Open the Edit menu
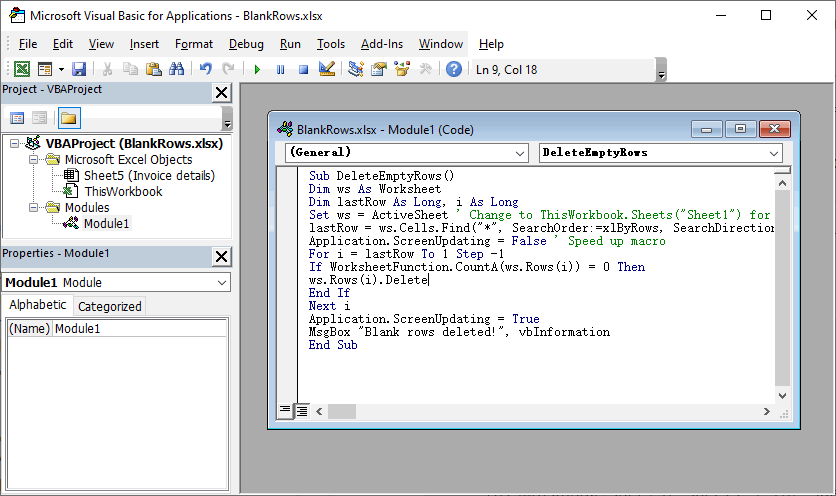The image size is (836, 496). [63, 44]
